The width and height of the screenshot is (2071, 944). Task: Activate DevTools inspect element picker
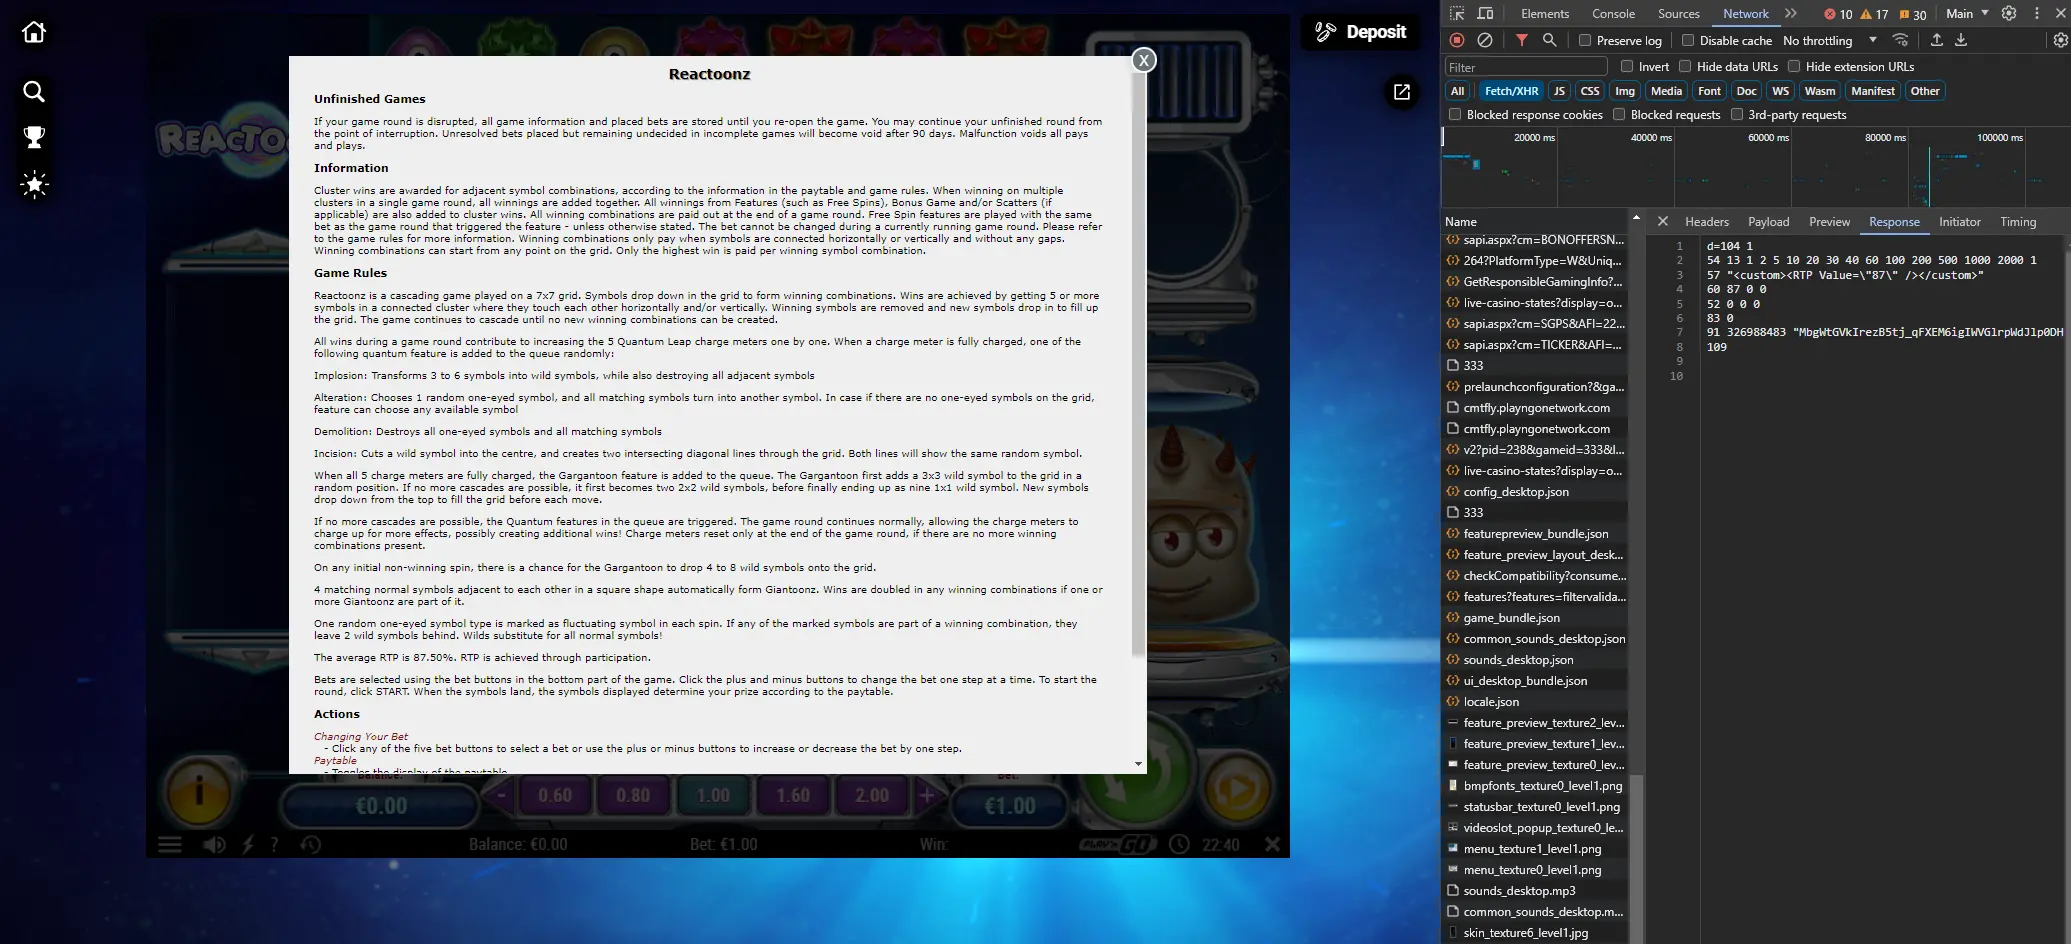tap(1457, 14)
